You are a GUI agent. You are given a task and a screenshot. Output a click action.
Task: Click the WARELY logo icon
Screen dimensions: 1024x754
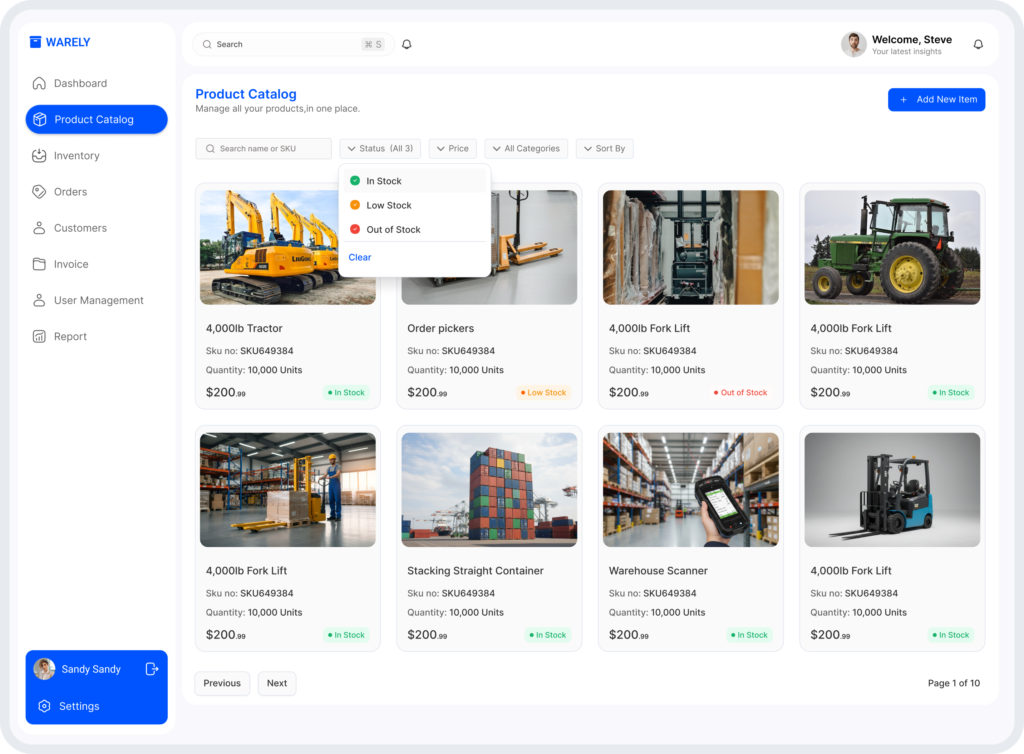(36, 42)
